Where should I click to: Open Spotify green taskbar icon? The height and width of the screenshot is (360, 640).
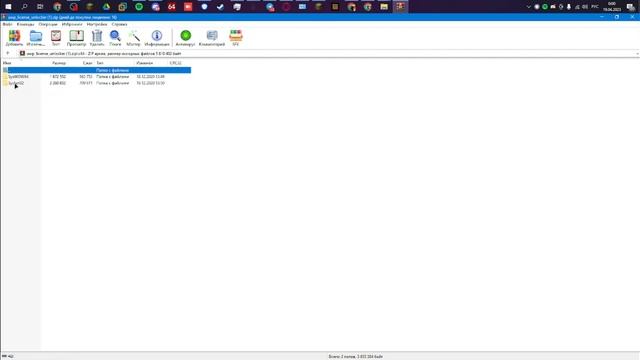139,7
